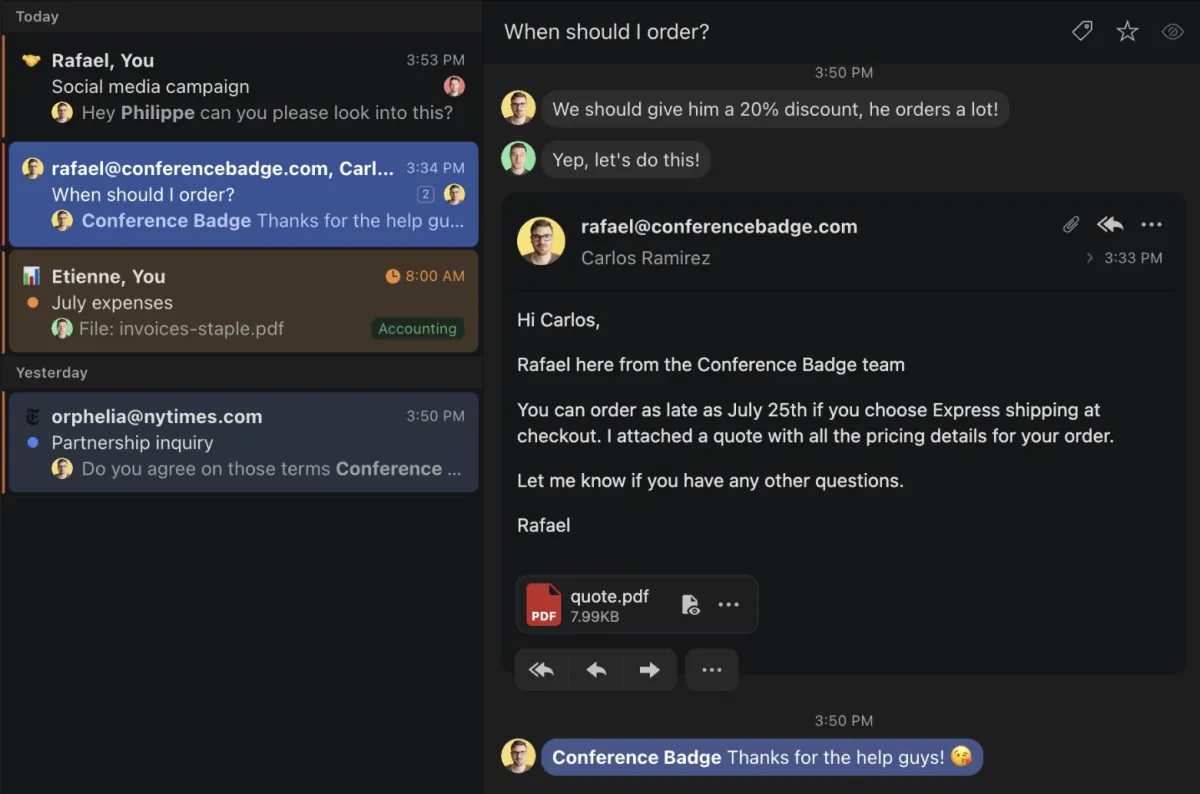Select the 'When should I order?' conversation
The height and width of the screenshot is (794, 1200).
coord(241,194)
